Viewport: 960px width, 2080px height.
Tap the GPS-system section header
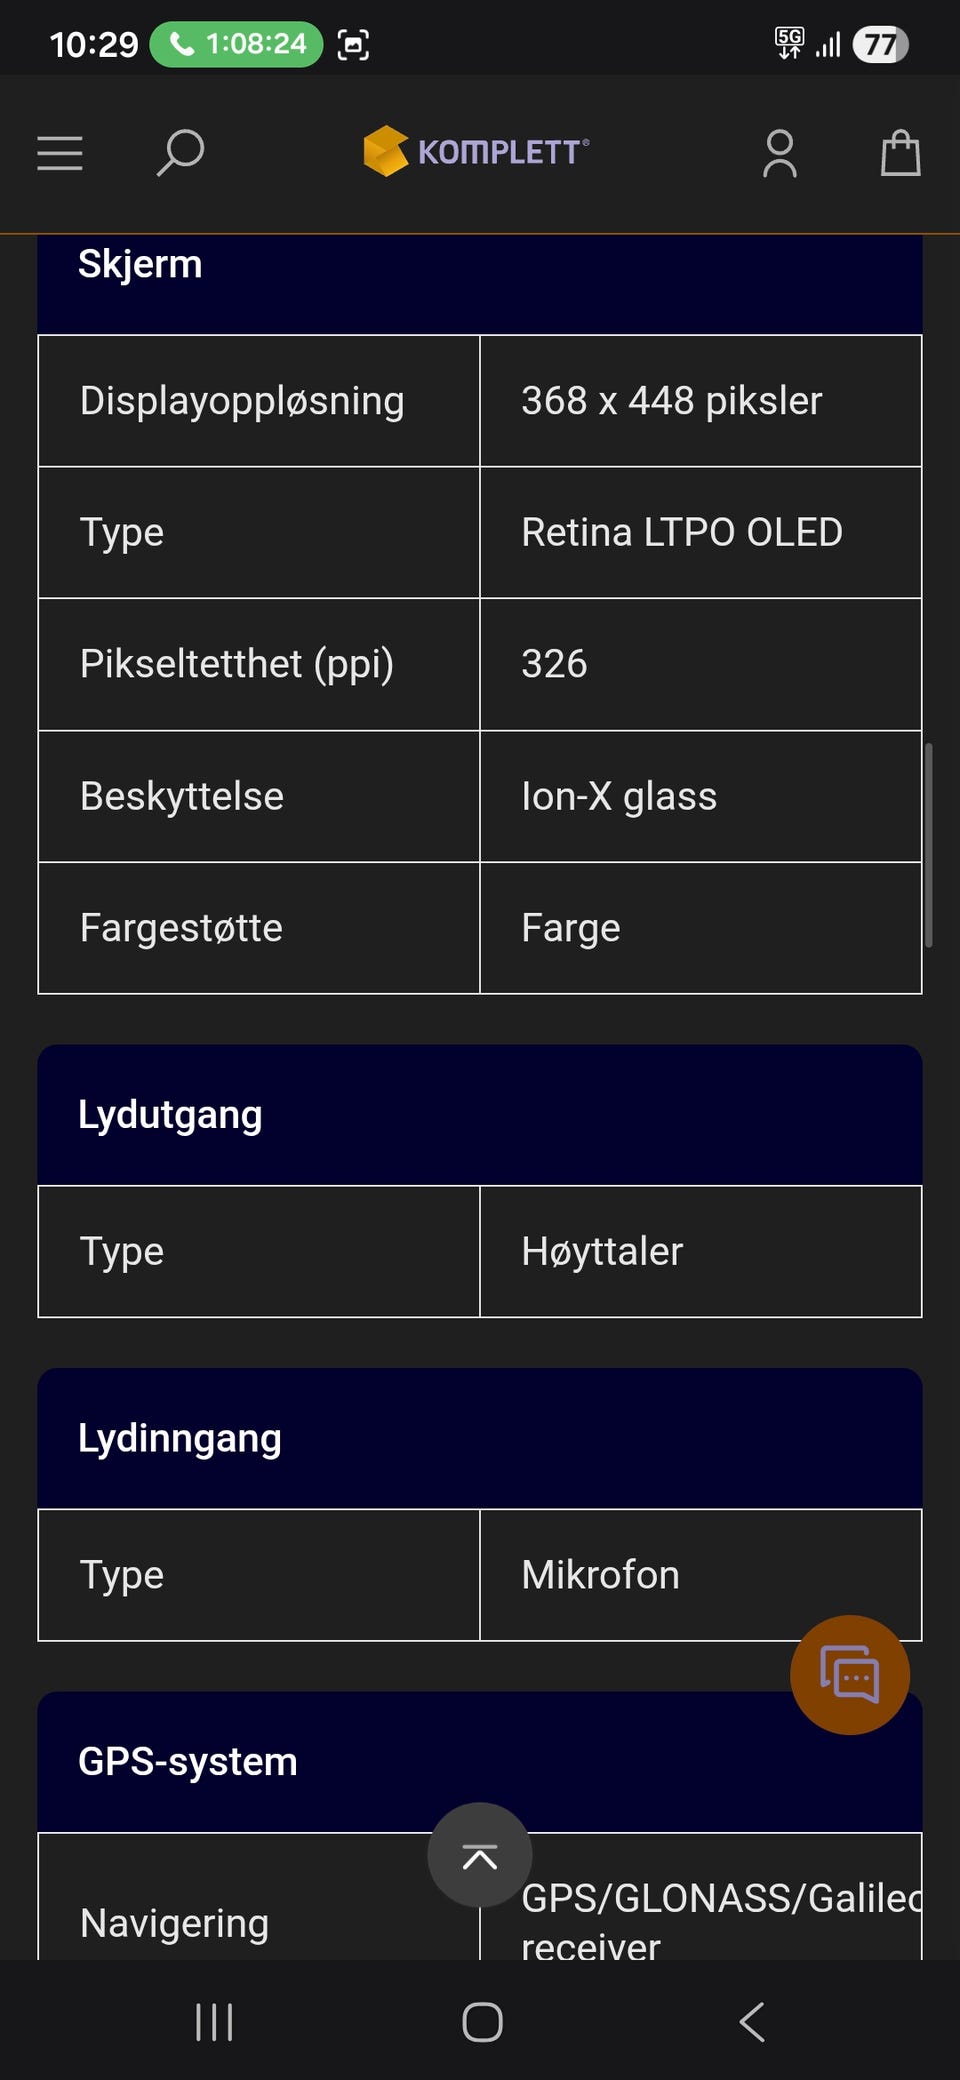click(x=480, y=1761)
